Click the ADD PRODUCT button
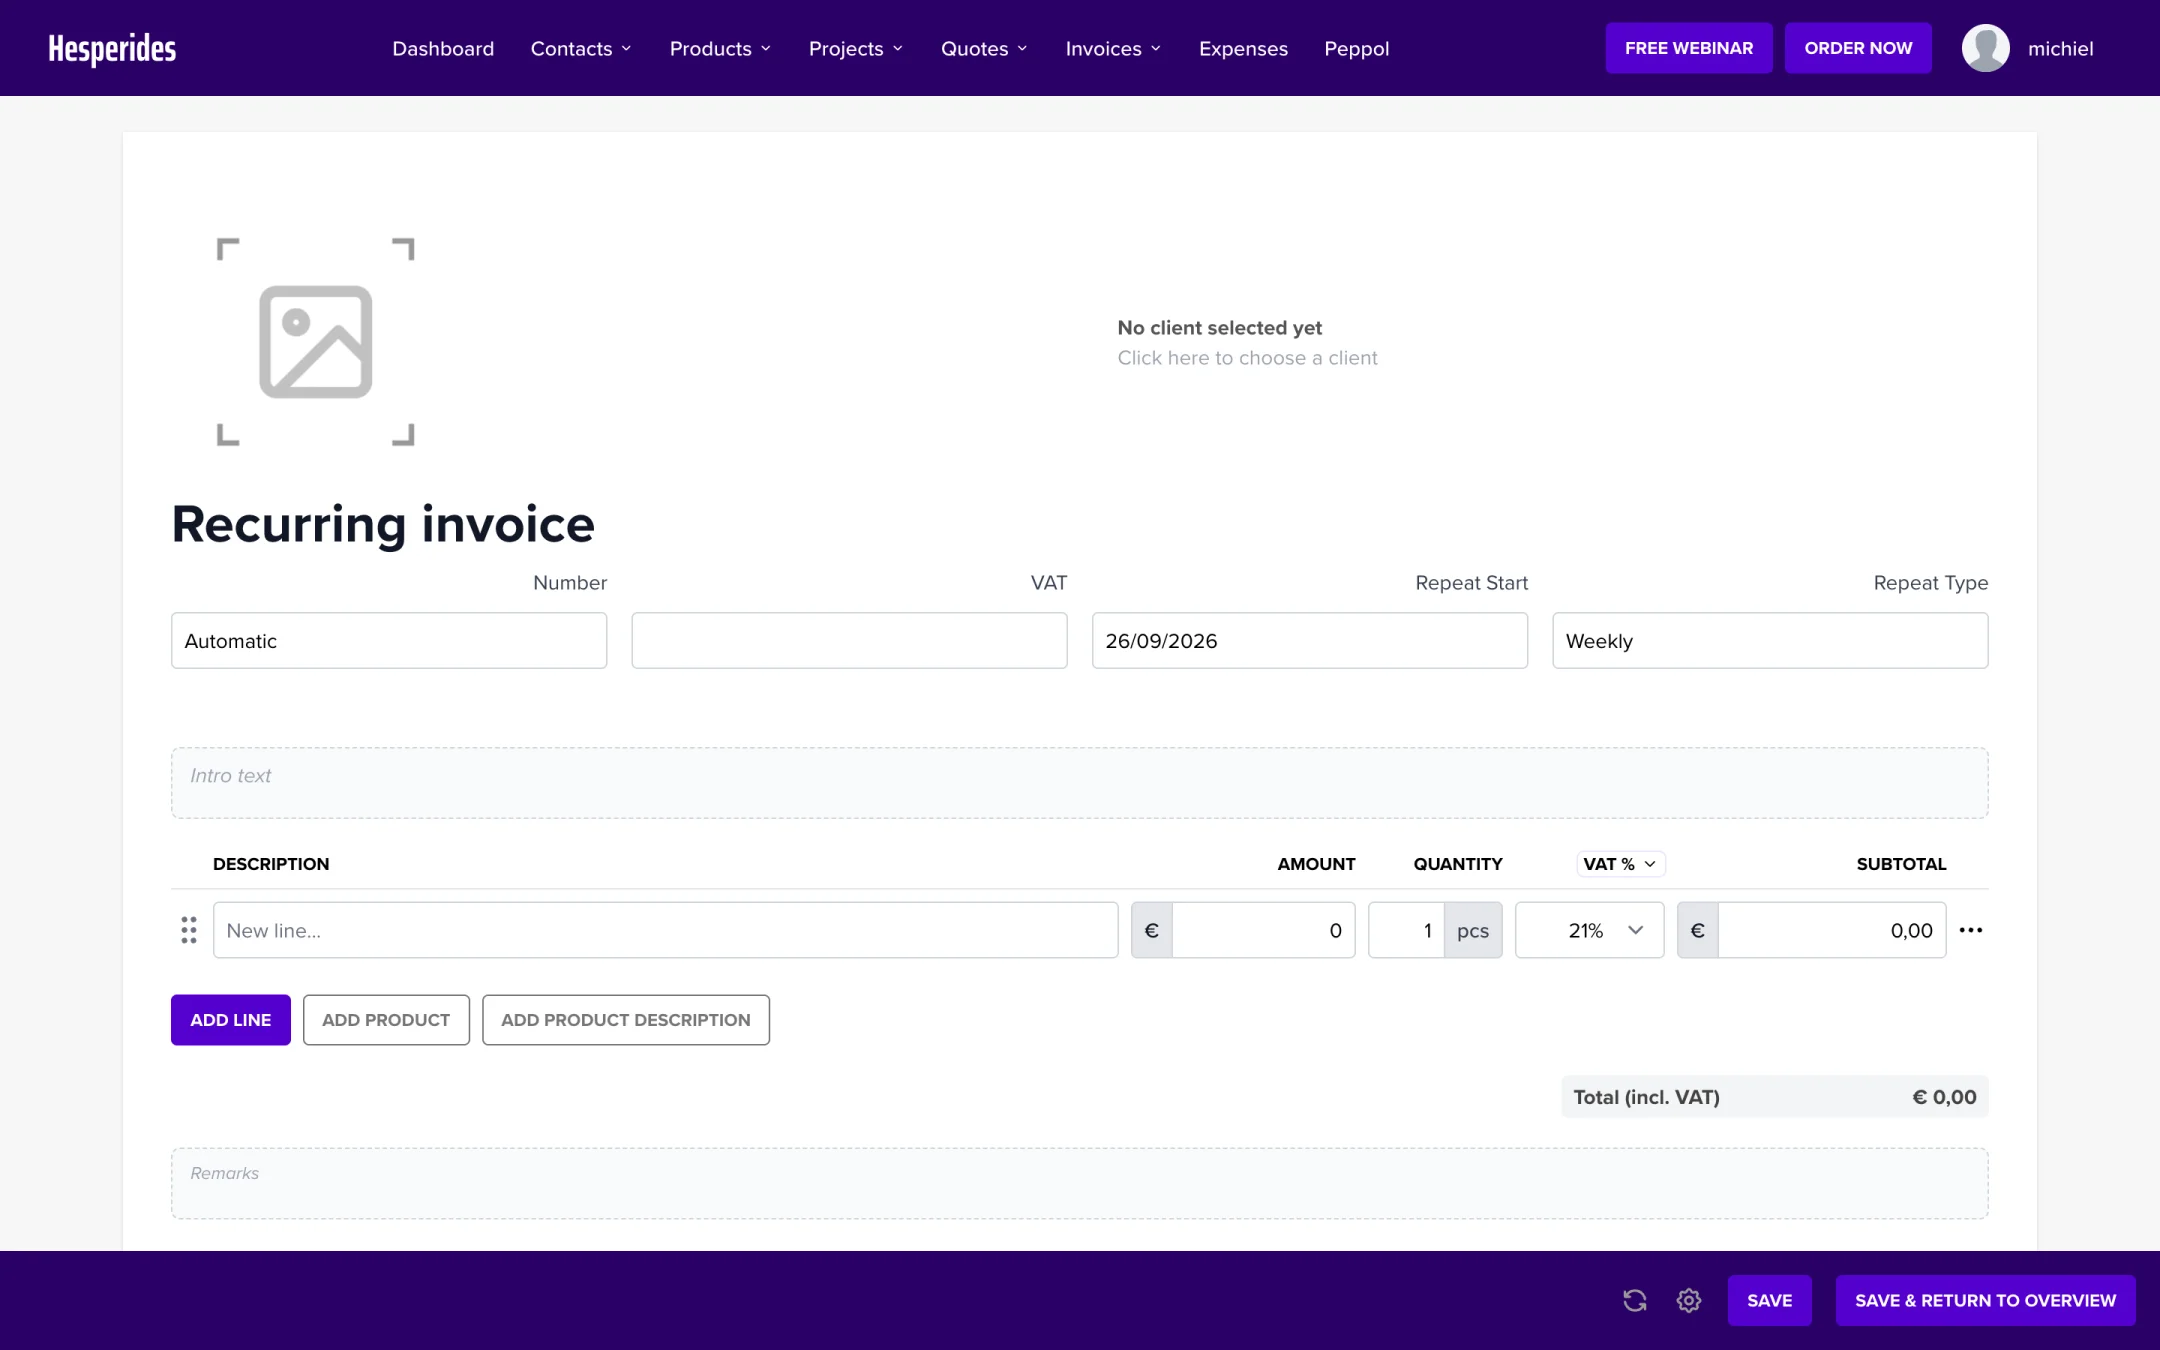 386,1020
